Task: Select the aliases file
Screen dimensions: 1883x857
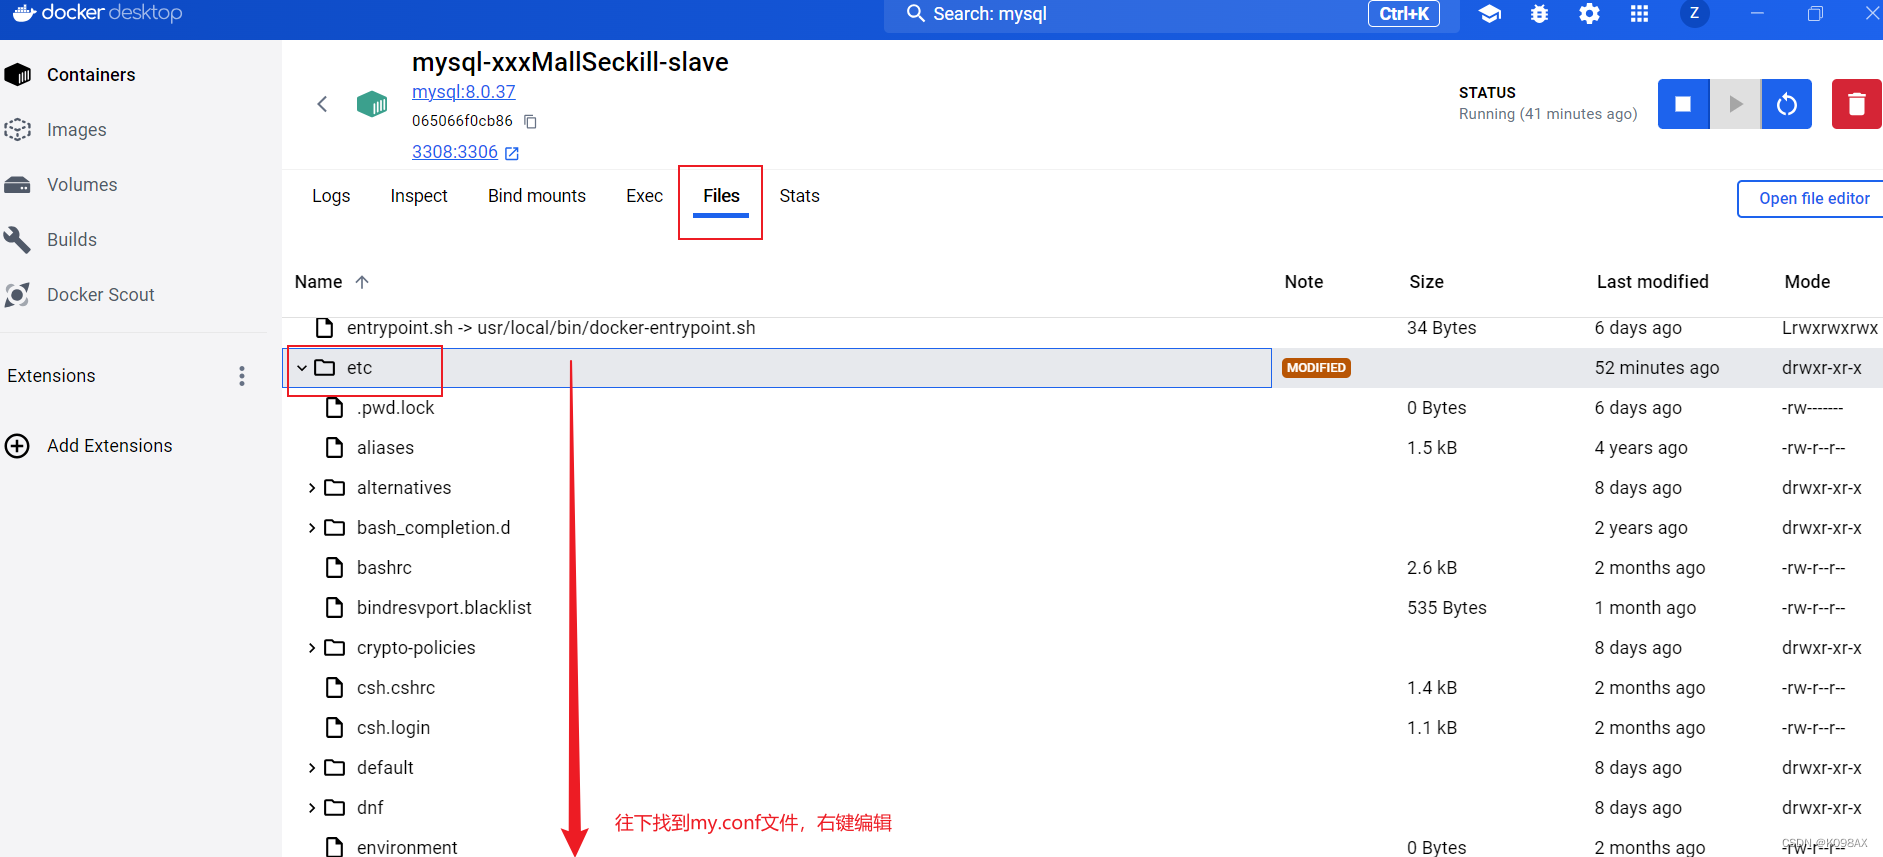Action: pos(385,448)
